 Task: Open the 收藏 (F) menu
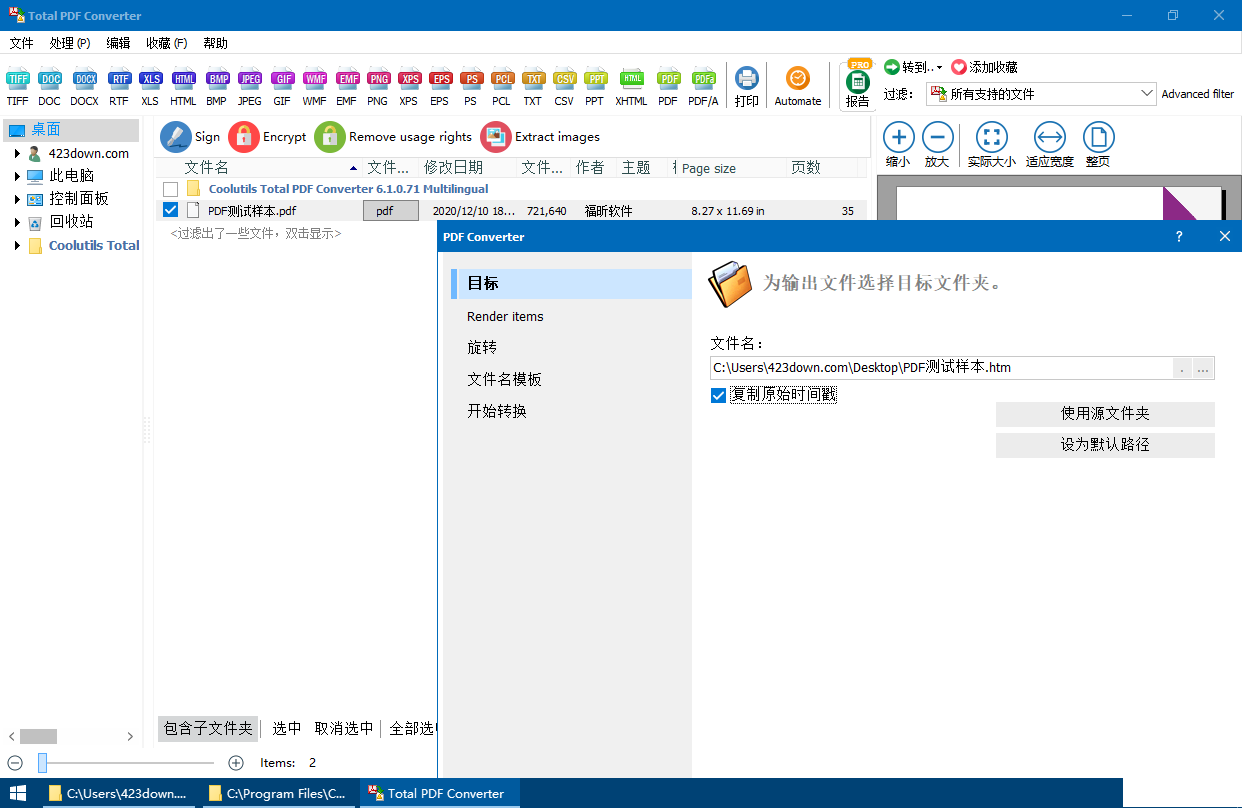[x=166, y=43]
